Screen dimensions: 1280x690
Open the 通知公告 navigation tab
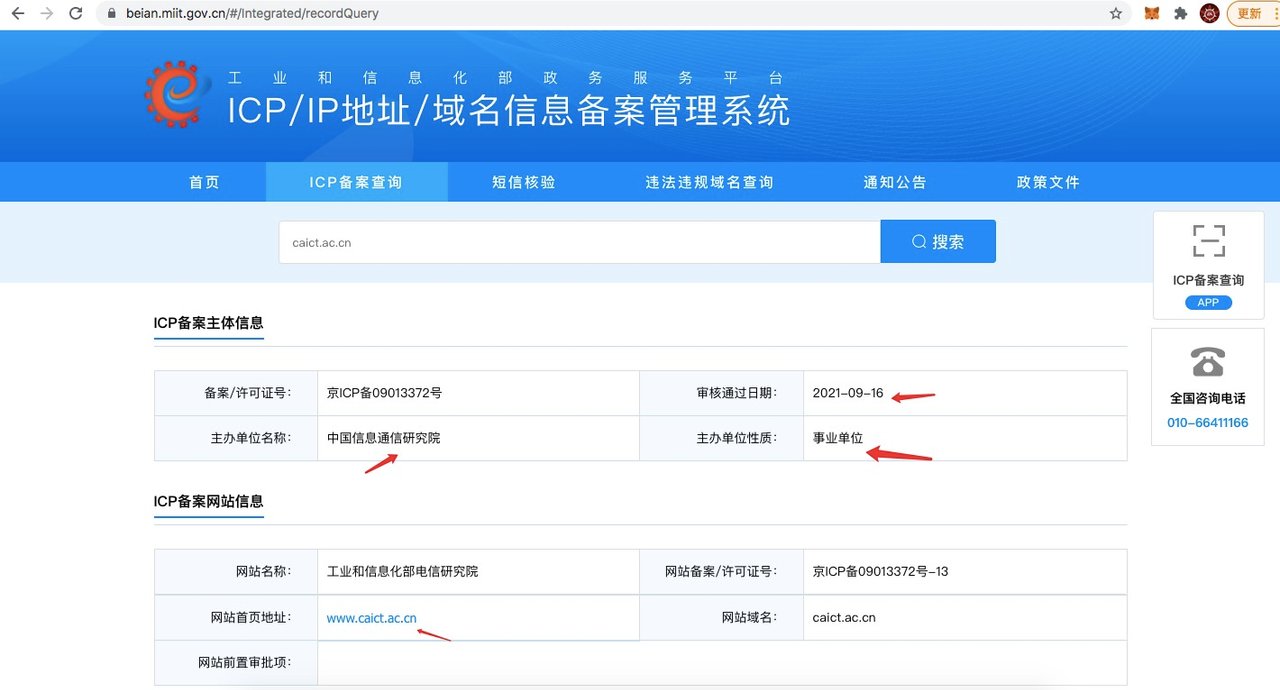click(896, 182)
